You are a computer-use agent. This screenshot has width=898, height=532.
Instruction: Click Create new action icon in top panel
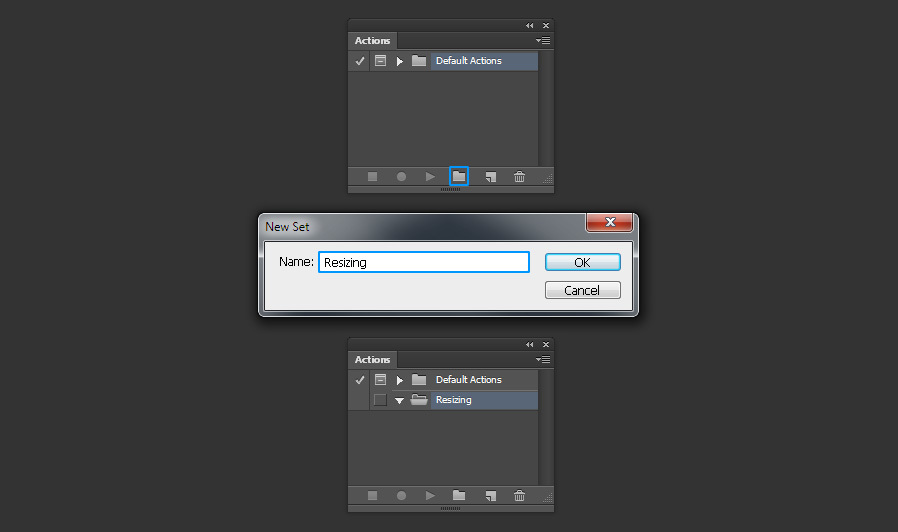(x=490, y=177)
